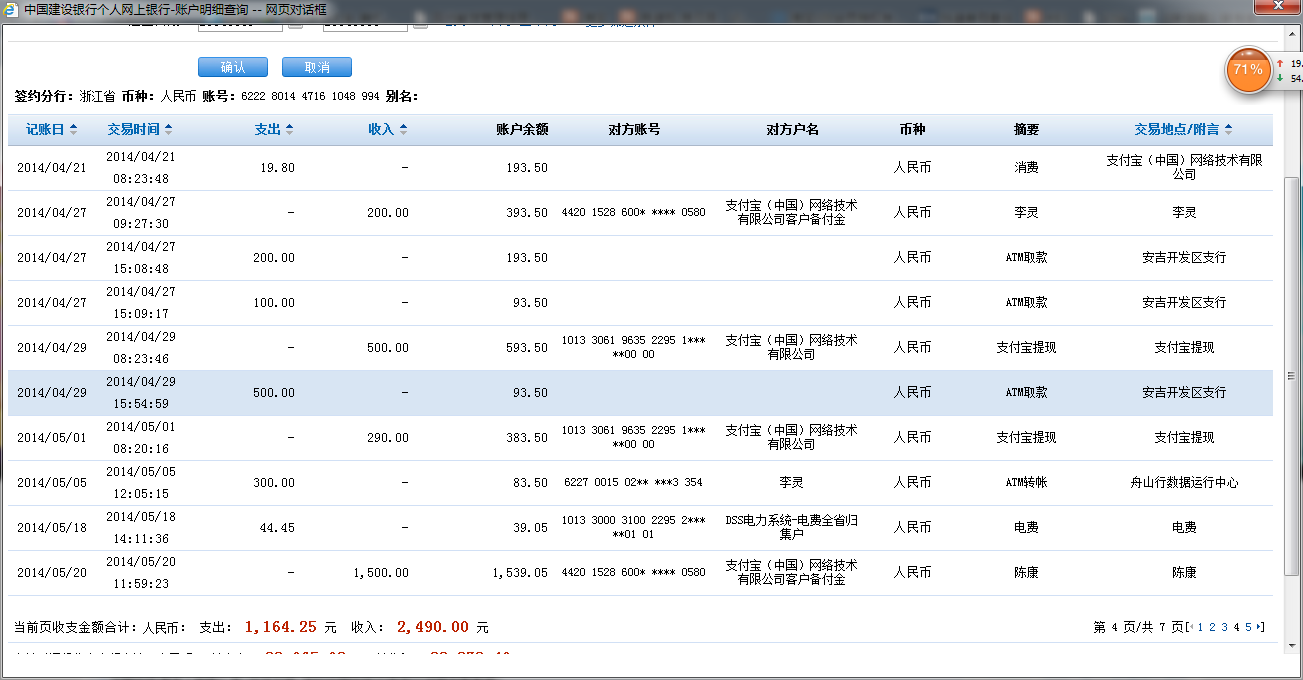Screen dimensions: 1303x680
Task: Click the sort arrows beside 交易时间
Action: (x=168, y=130)
